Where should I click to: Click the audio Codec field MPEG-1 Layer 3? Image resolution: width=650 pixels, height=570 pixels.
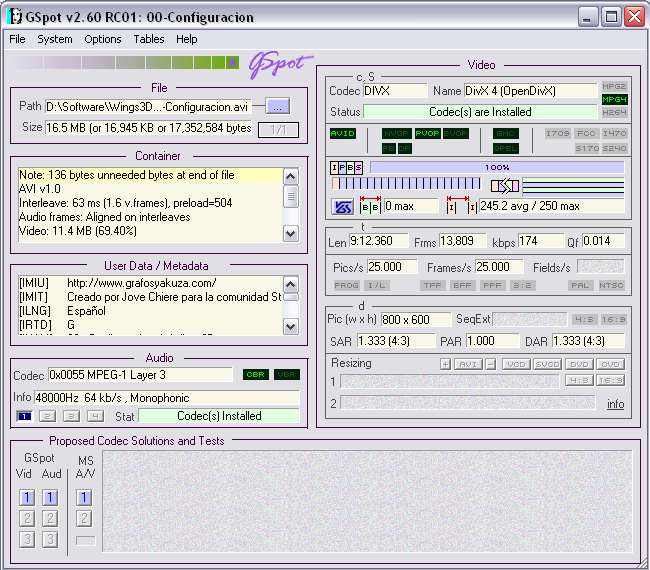point(140,375)
